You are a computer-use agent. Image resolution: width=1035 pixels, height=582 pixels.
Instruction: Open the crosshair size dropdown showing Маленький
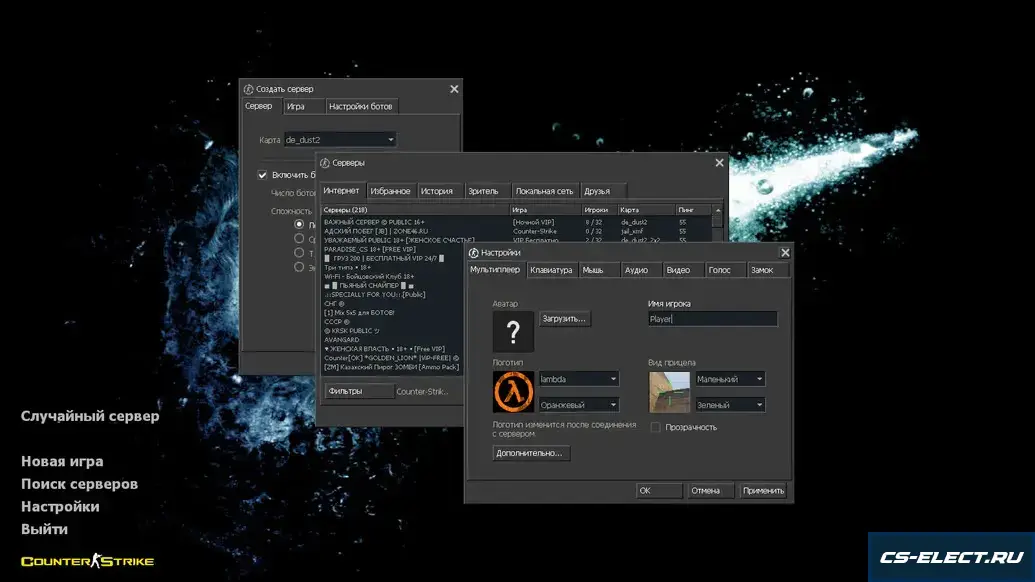pos(730,379)
